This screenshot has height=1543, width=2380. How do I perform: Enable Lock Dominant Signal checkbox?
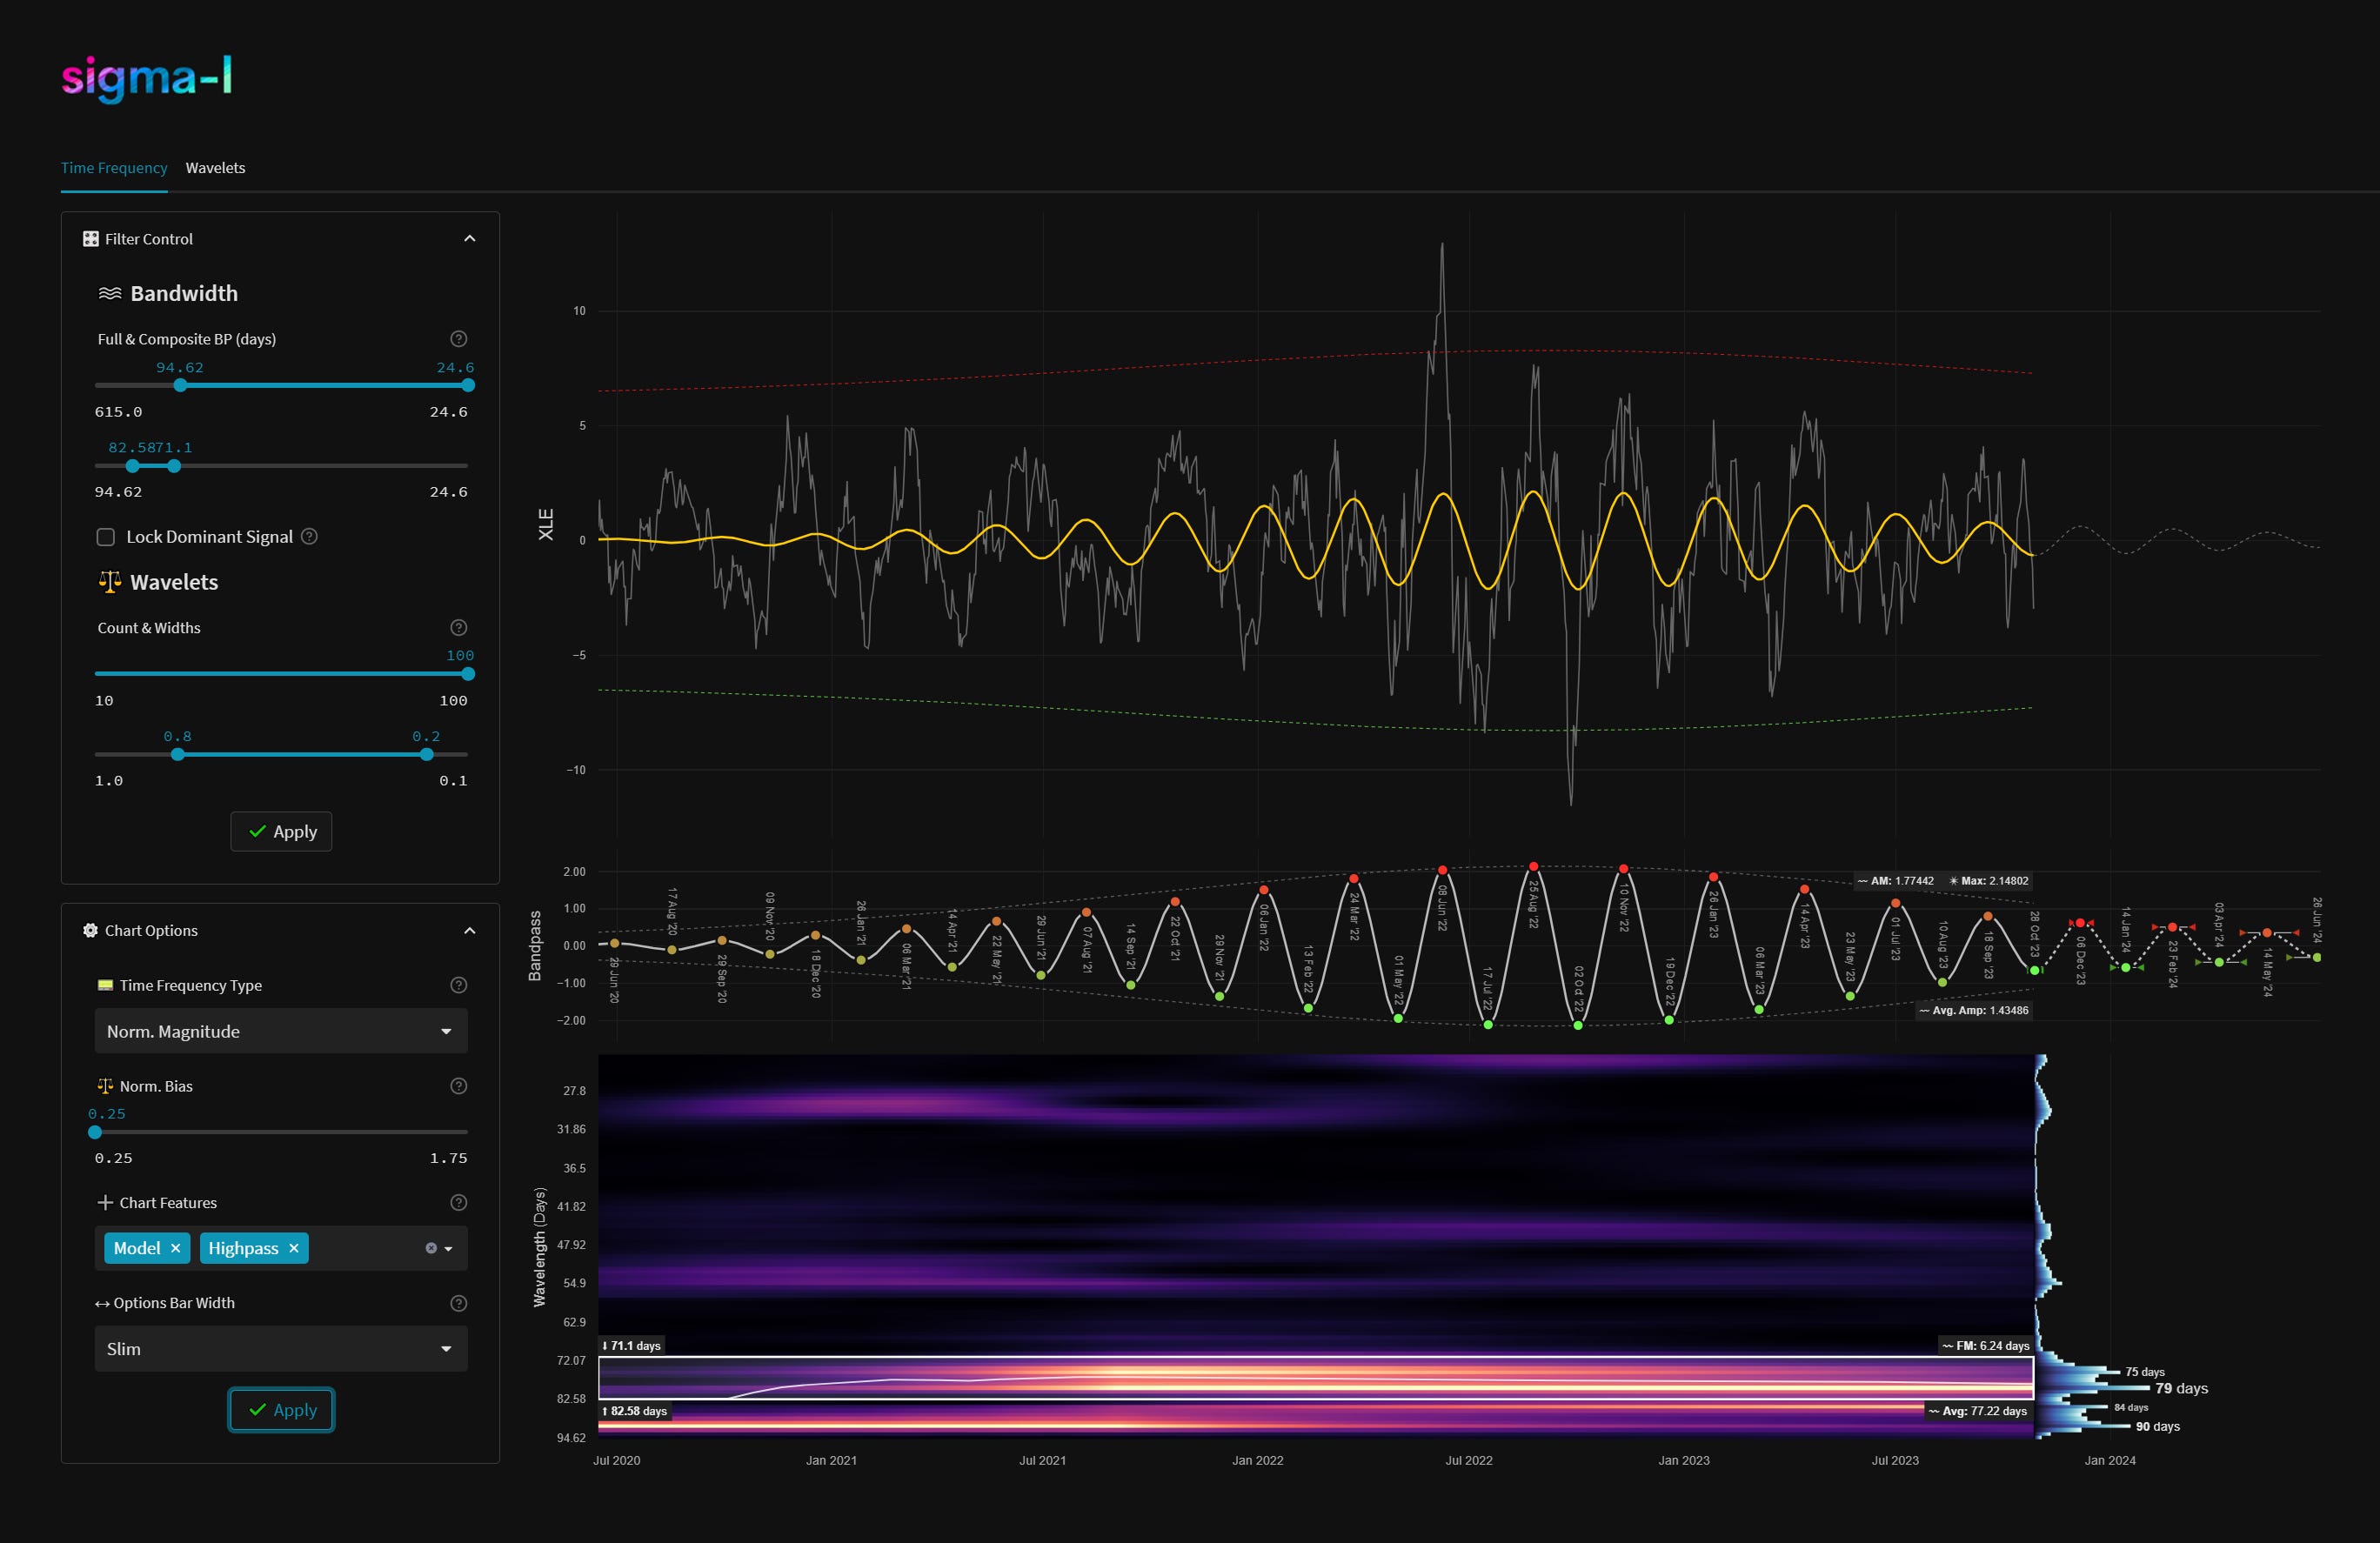[106, 537]
